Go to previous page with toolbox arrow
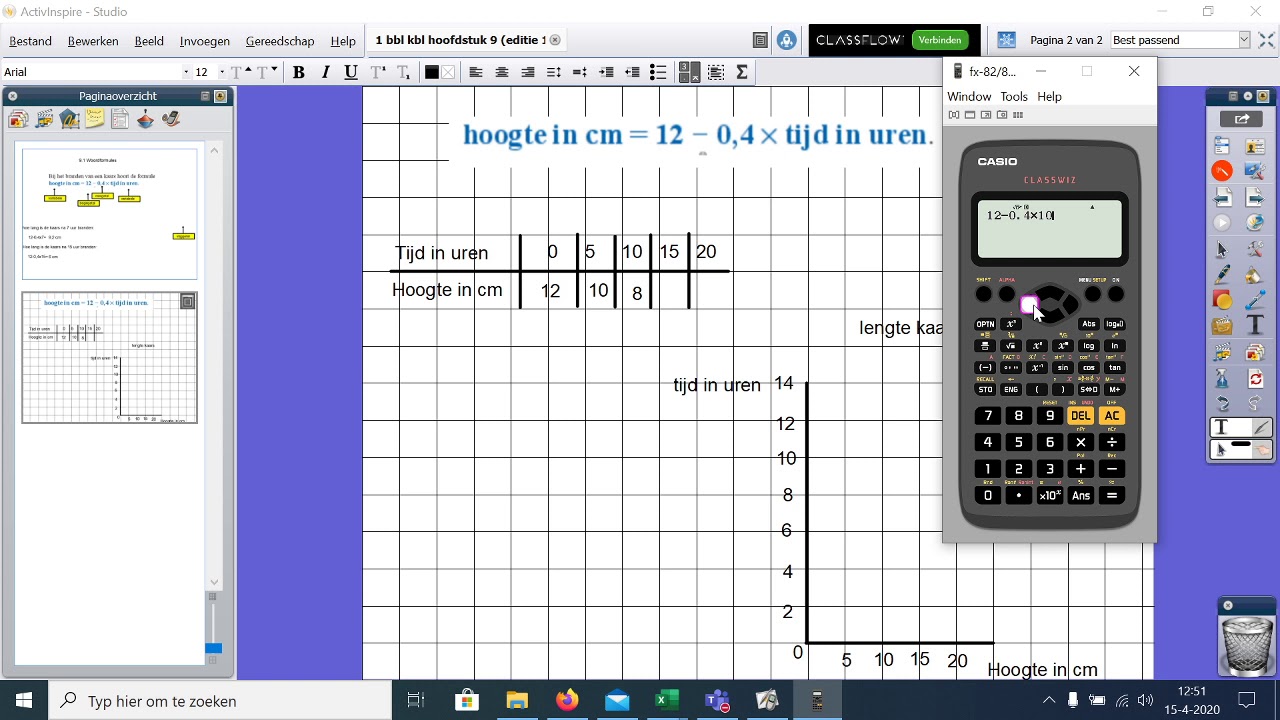The image size is (1280, 720). pos(1222,197)
